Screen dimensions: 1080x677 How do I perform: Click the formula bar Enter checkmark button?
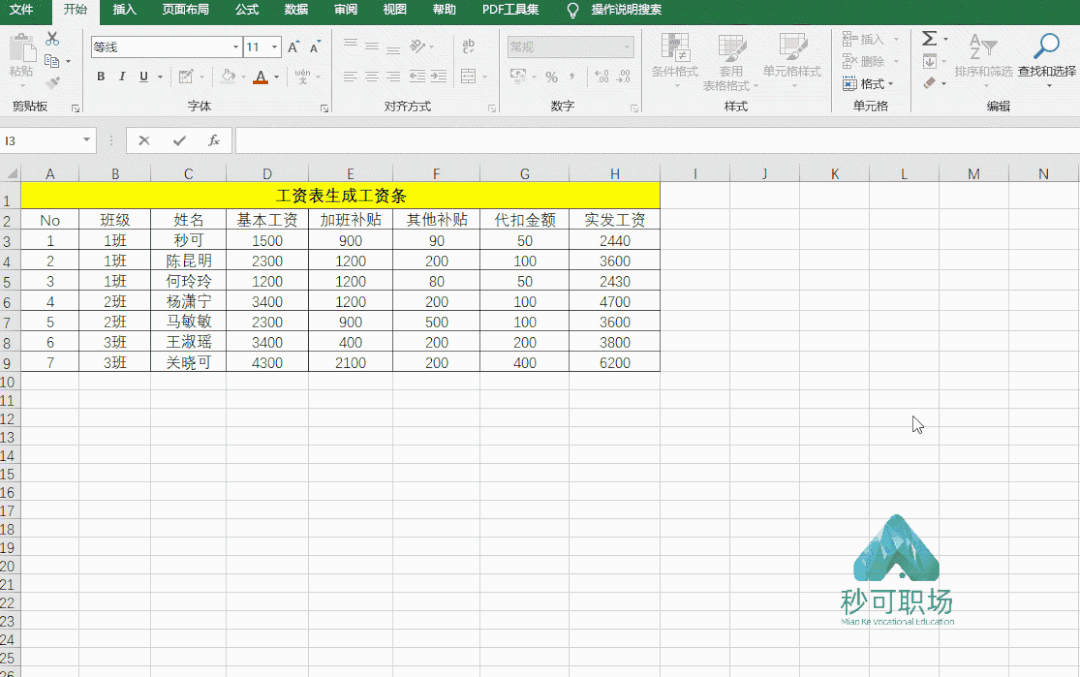point(180,140)
